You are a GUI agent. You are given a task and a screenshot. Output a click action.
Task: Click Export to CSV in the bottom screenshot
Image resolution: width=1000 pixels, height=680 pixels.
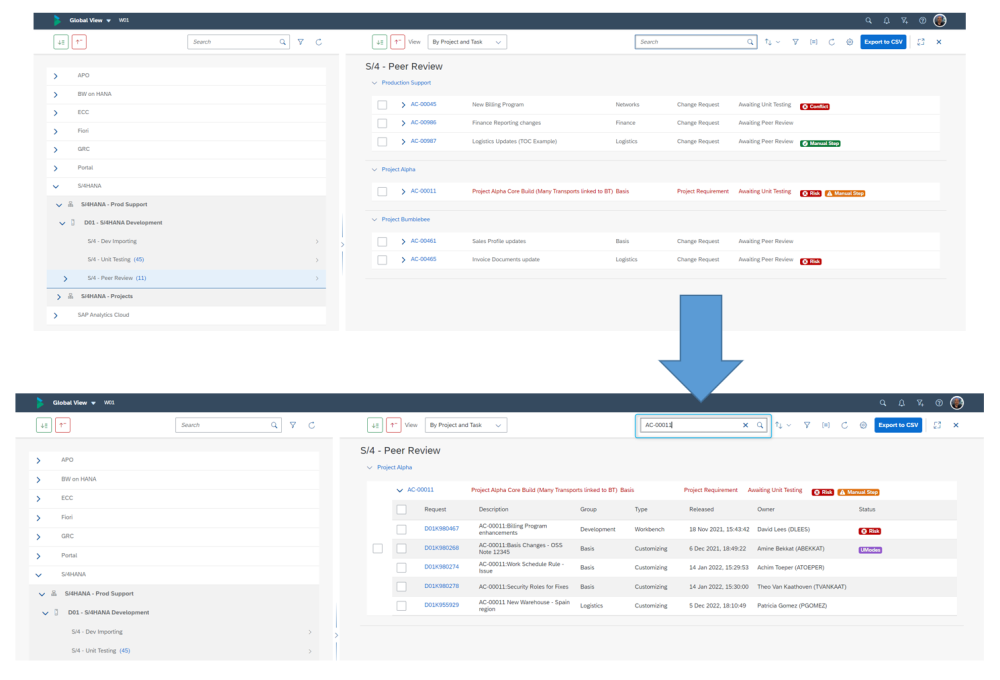click(x=898, y=425)
